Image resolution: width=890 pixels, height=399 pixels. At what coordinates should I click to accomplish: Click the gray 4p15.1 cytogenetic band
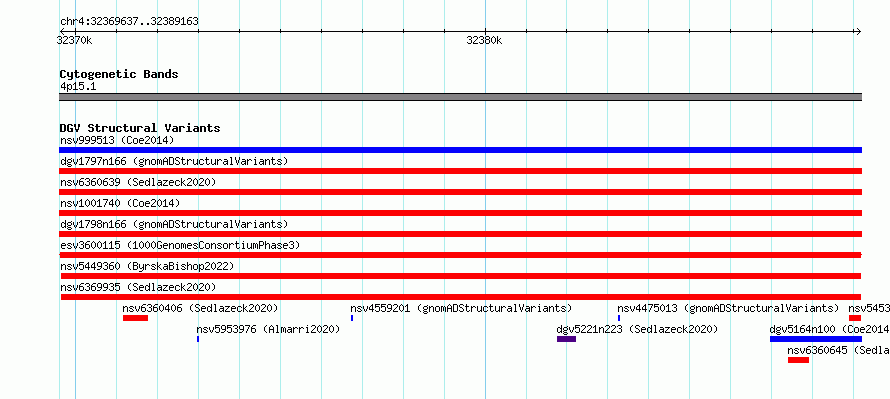point(460,97)
